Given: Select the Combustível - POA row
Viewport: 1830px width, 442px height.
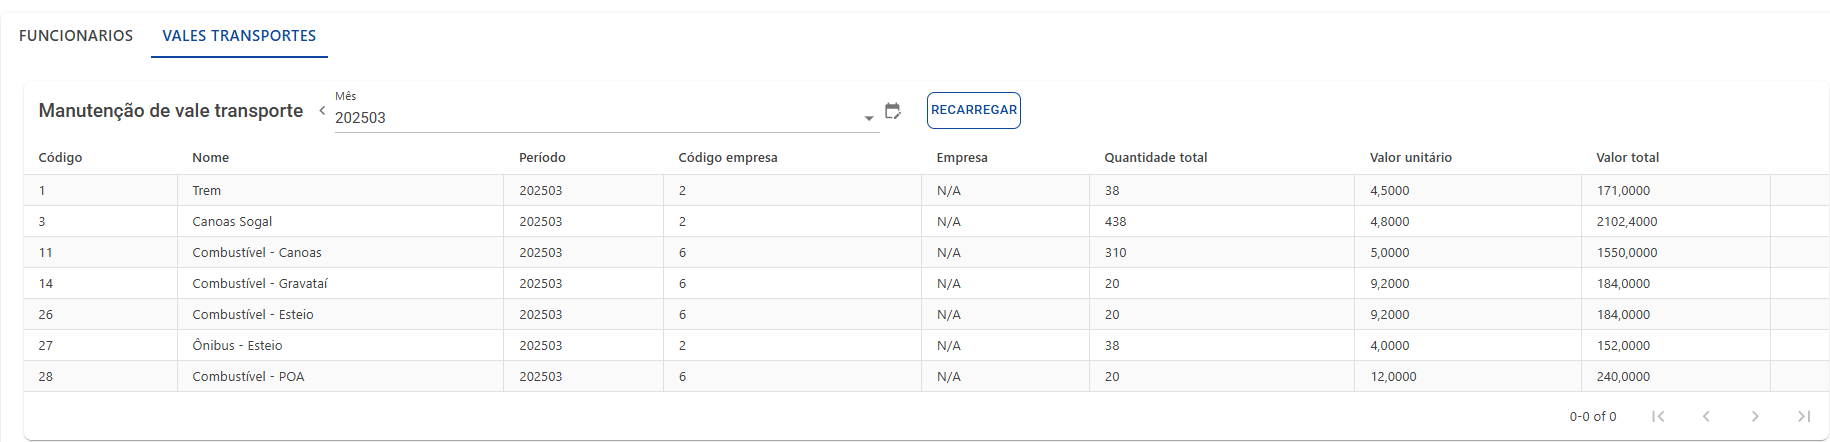Looking at the screenshot, I should point(926,376).
